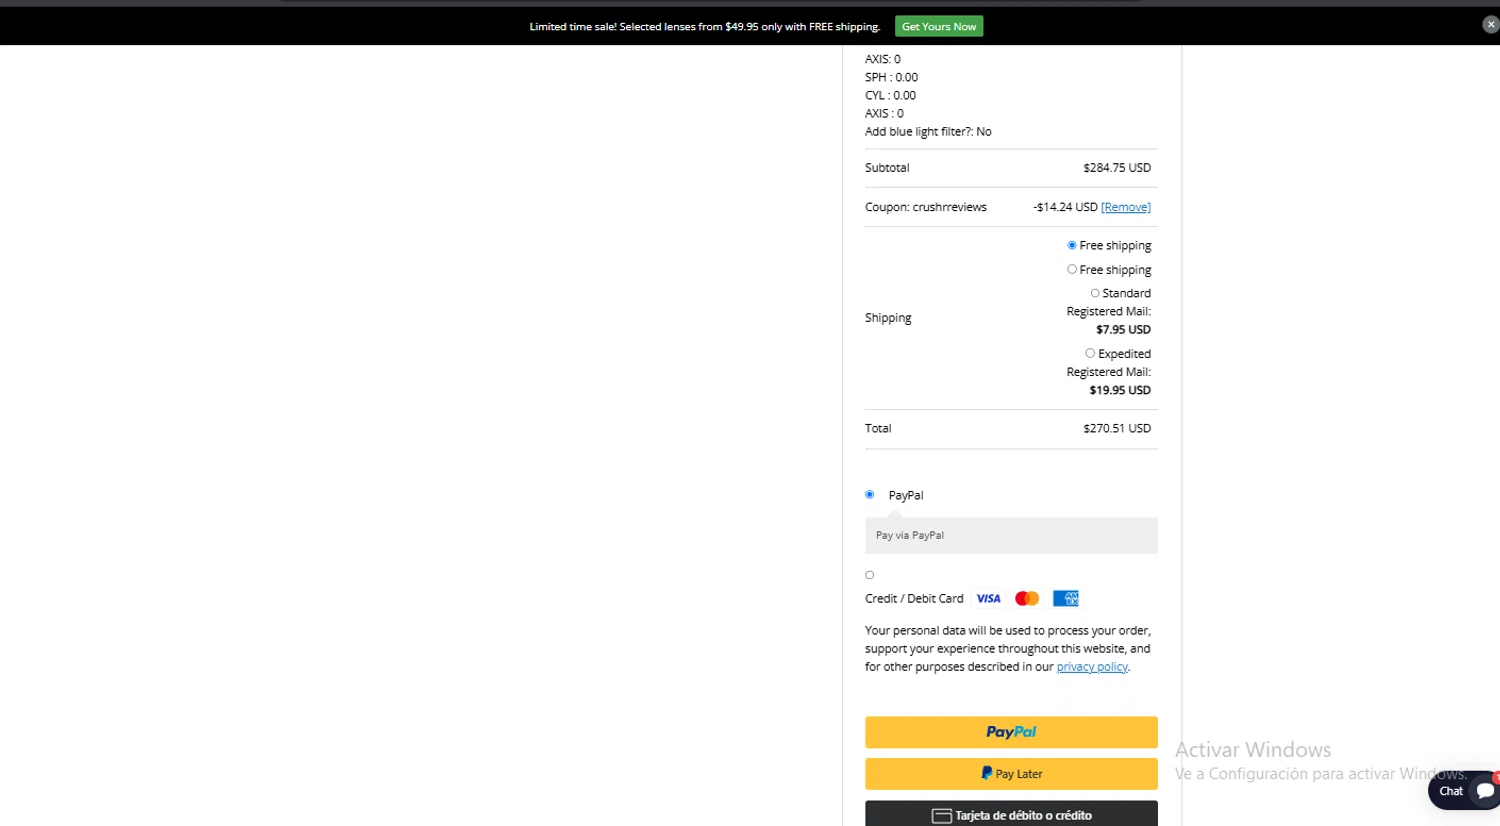Screen dimensions: 1500x826
Task: Close the sale banner with the X icon
Action: tap(1490, 25)
